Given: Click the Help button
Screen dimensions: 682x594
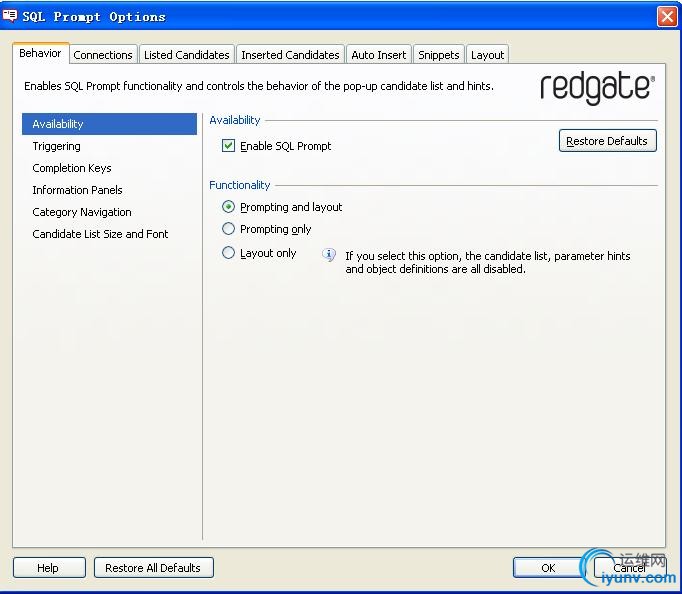Looking at the screenshot, I should pos(49,567).
